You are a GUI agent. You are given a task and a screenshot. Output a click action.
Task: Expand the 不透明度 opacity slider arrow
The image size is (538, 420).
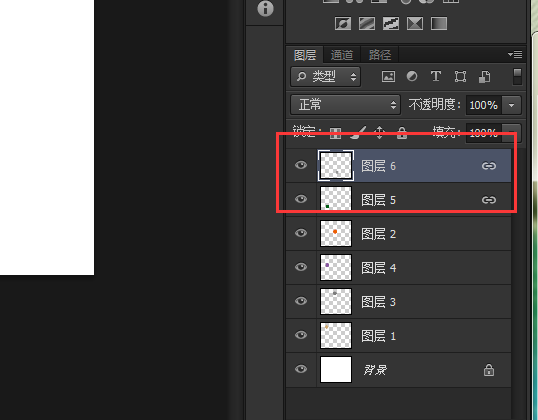click(511, 105)
